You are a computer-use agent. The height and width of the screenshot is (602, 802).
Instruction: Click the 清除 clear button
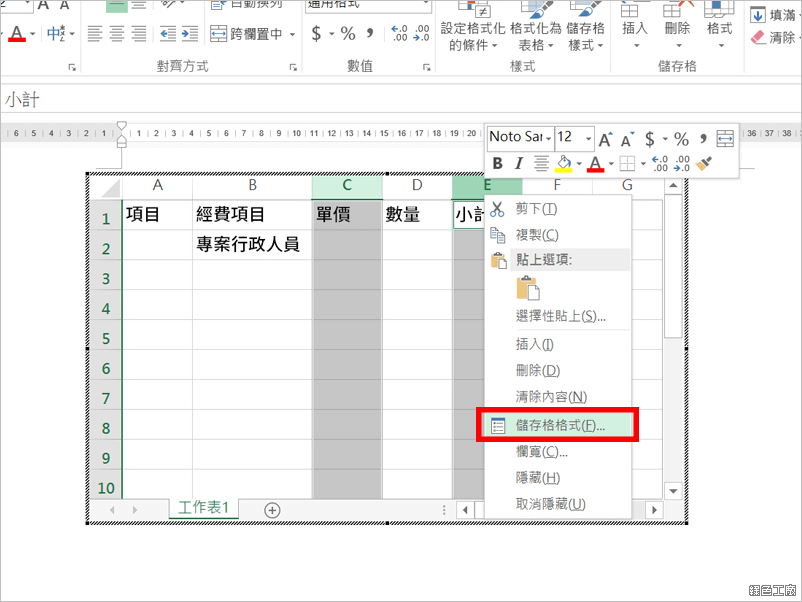[x=773, y=37]
